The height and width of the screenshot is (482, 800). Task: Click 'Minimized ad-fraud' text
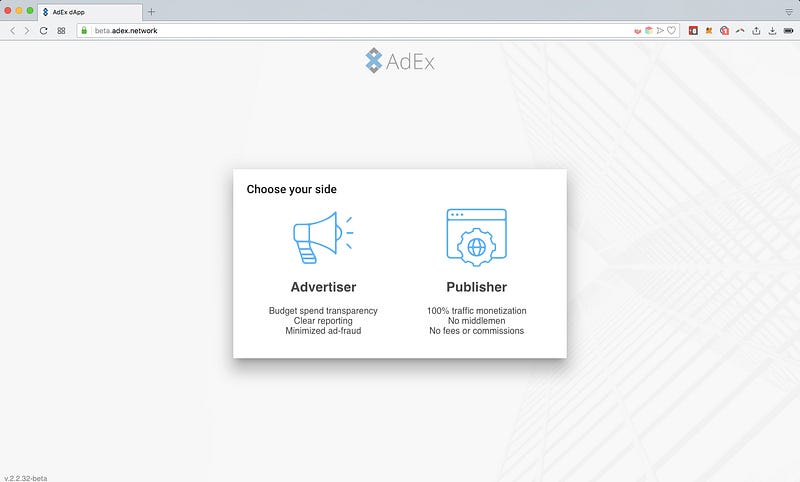pyautogui.click(x=323, y=331)
